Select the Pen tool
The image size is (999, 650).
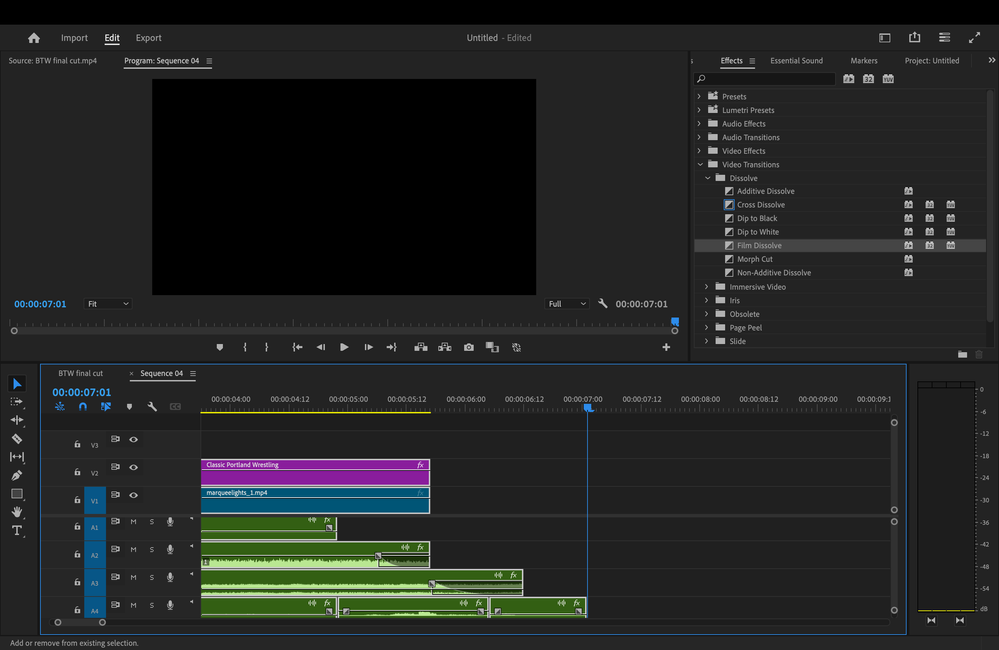[17, 476]
